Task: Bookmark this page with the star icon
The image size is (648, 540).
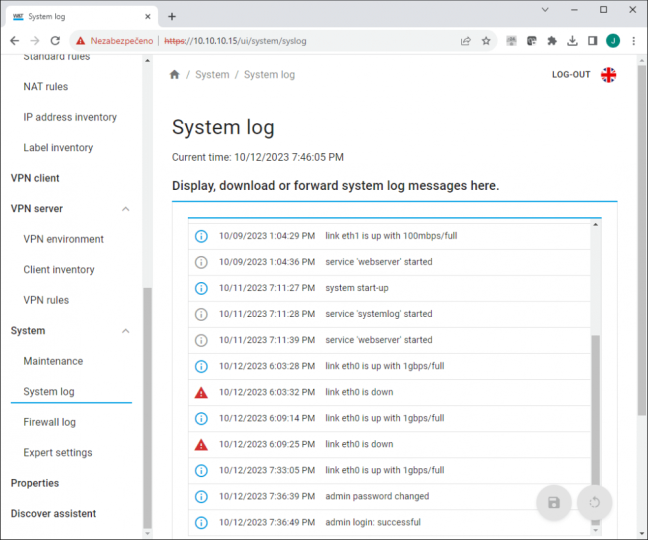Action: pos(486,40)
